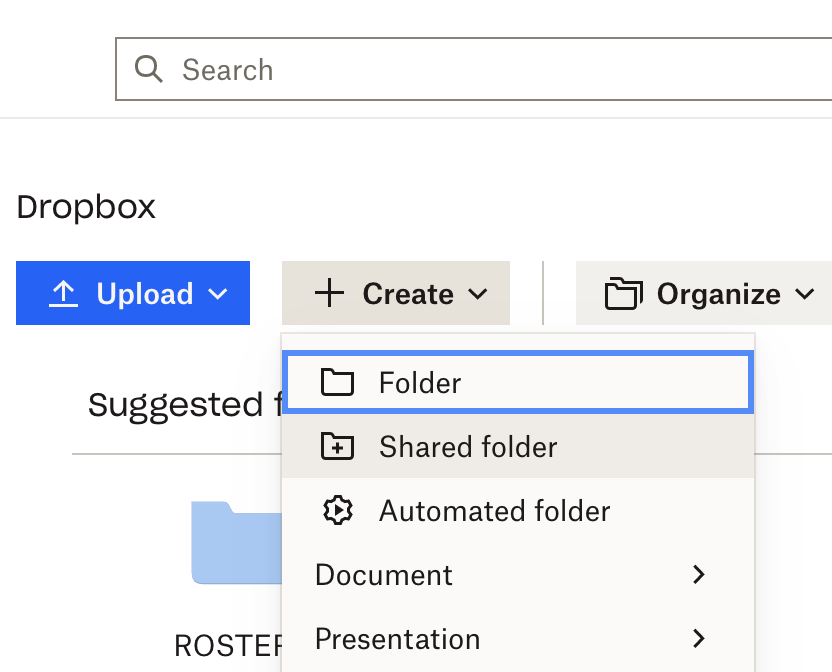Screen dimensions: 832x672
Task: Click the Shared folder plus icon
Action: [x=337, y=447]
